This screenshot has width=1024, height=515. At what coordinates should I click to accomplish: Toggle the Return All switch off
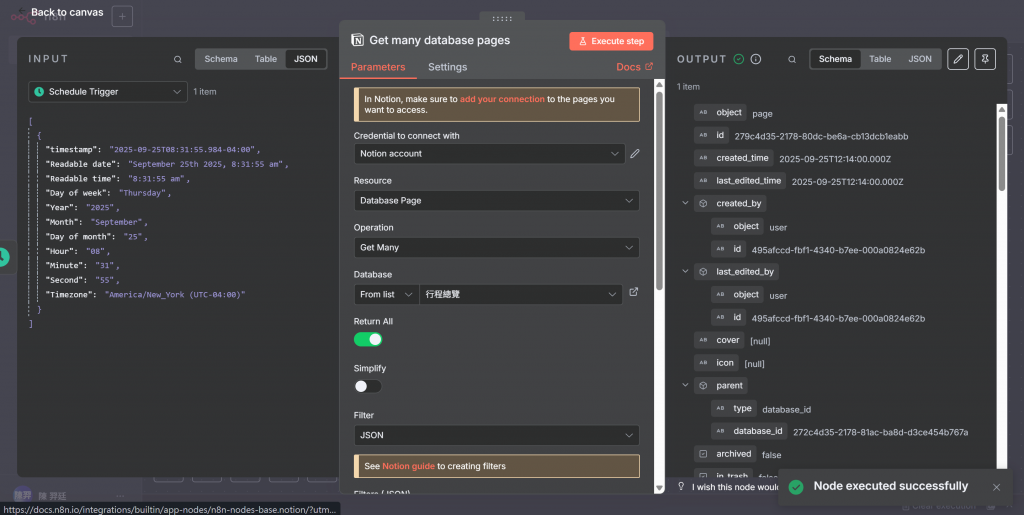pos(368,339)
